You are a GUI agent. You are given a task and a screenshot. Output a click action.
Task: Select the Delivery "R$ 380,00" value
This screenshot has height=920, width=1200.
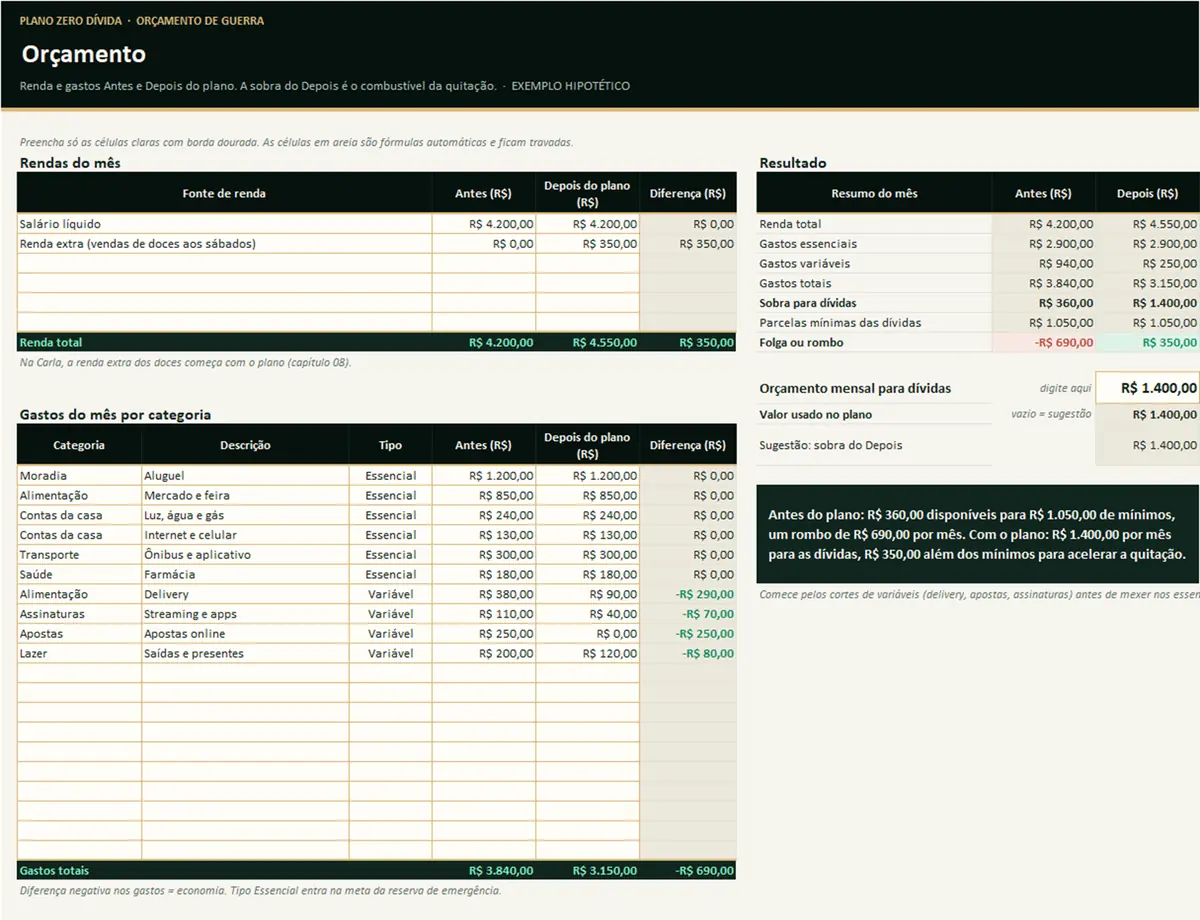click(x=484, y=595)
